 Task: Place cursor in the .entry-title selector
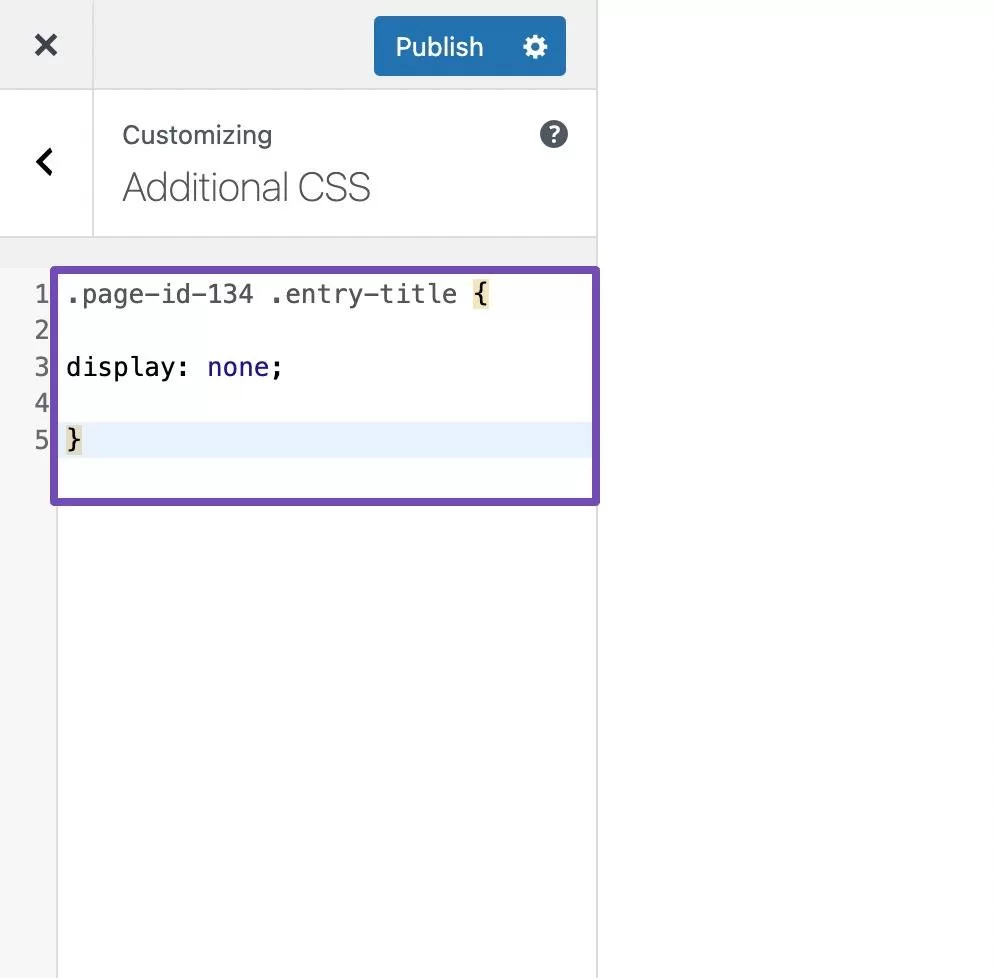(x=364, y=295)
